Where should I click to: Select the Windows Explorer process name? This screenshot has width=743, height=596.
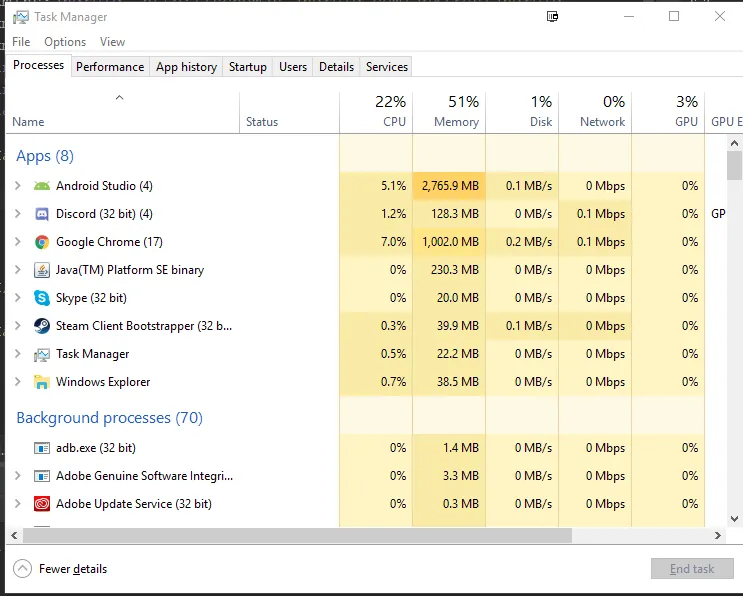click(x=103, y=382)
